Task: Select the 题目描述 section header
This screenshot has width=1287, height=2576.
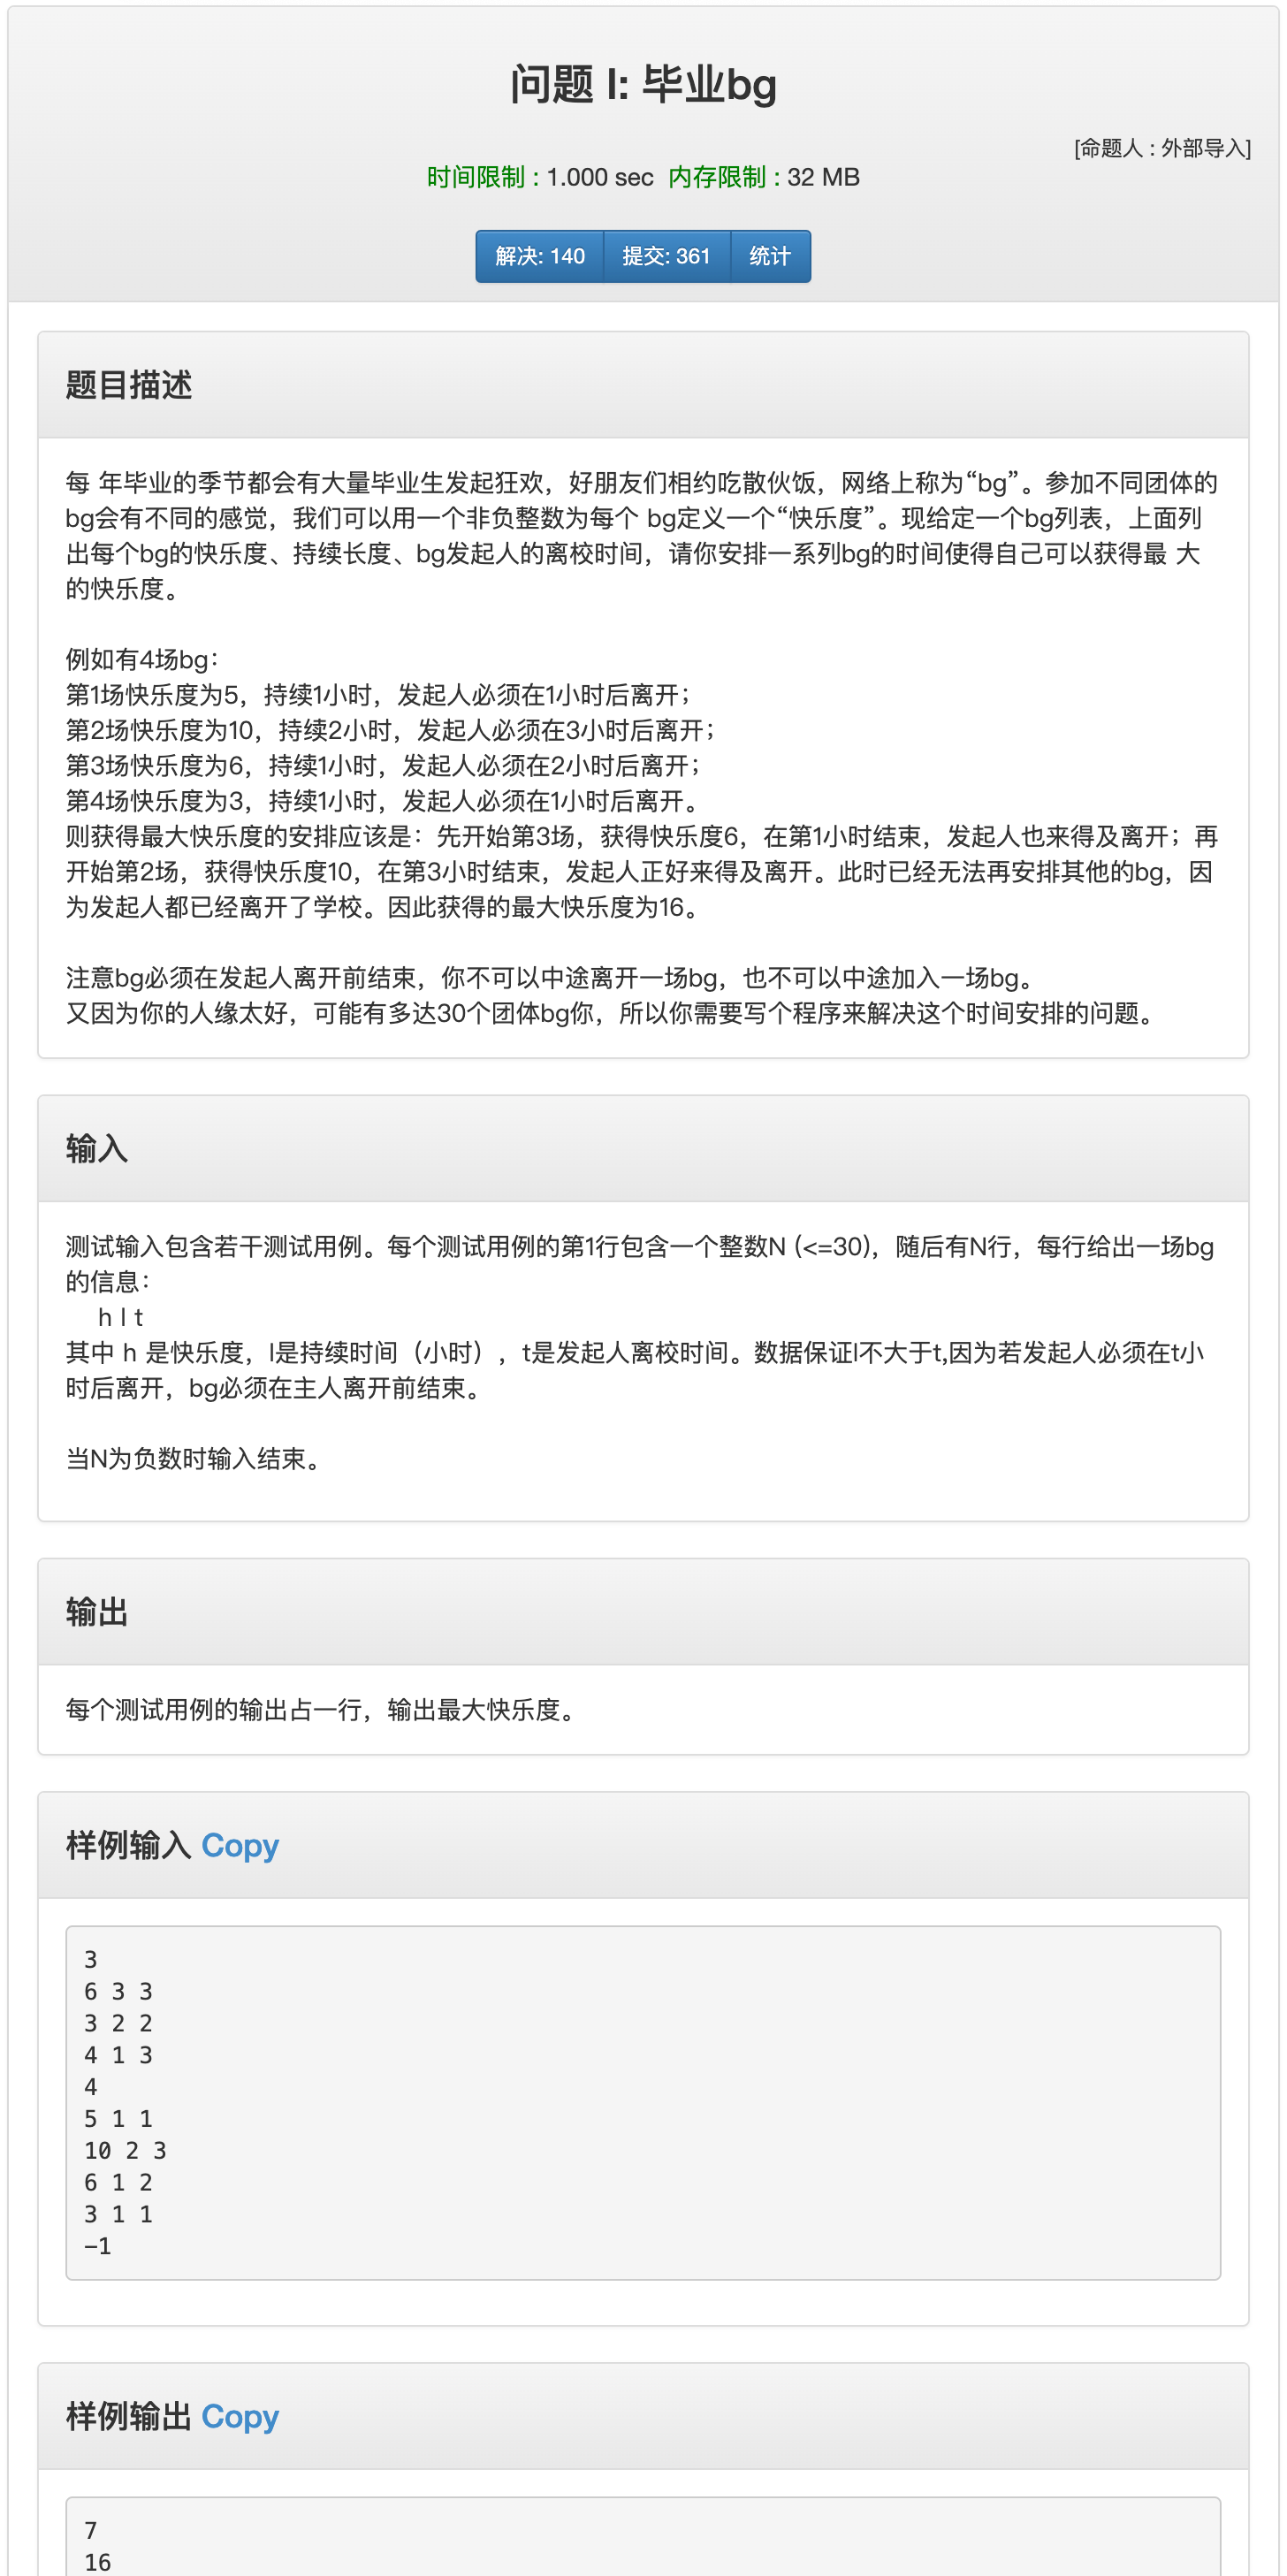Action: (129, 385)
